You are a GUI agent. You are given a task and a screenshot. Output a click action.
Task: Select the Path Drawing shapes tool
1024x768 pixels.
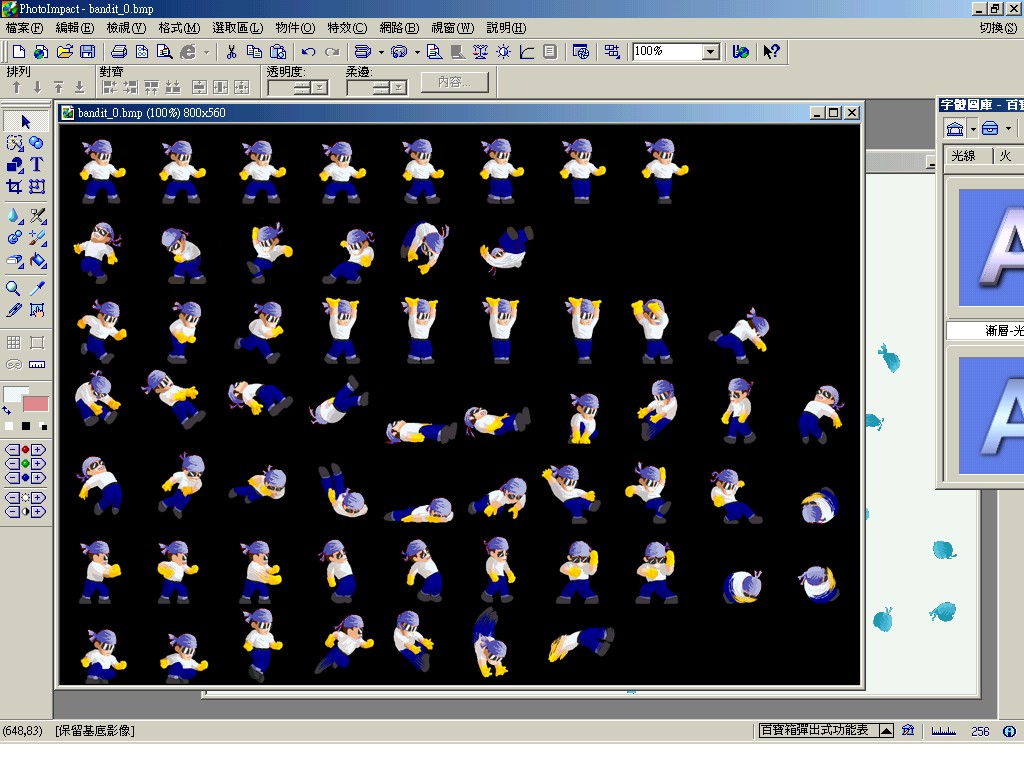click(14, 165)
